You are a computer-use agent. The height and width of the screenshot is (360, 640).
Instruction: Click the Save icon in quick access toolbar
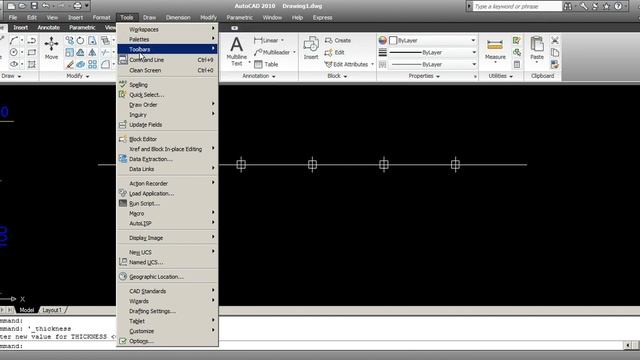pos(34,6)
